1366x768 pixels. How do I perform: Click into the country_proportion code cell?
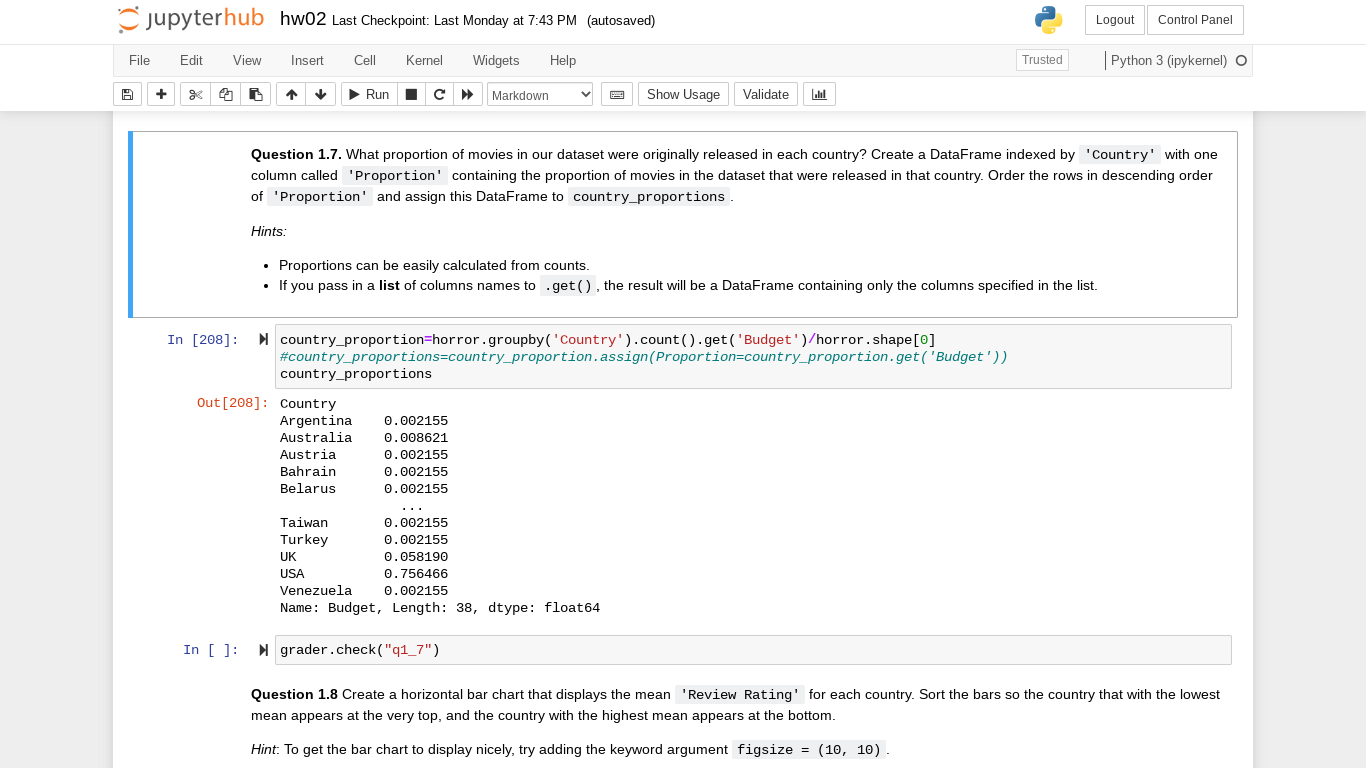click(753, 357)
